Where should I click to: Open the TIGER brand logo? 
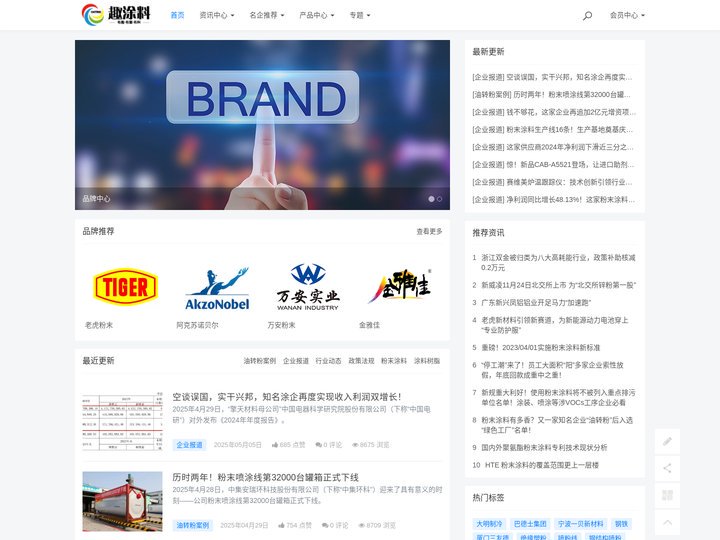pos(125,287)
